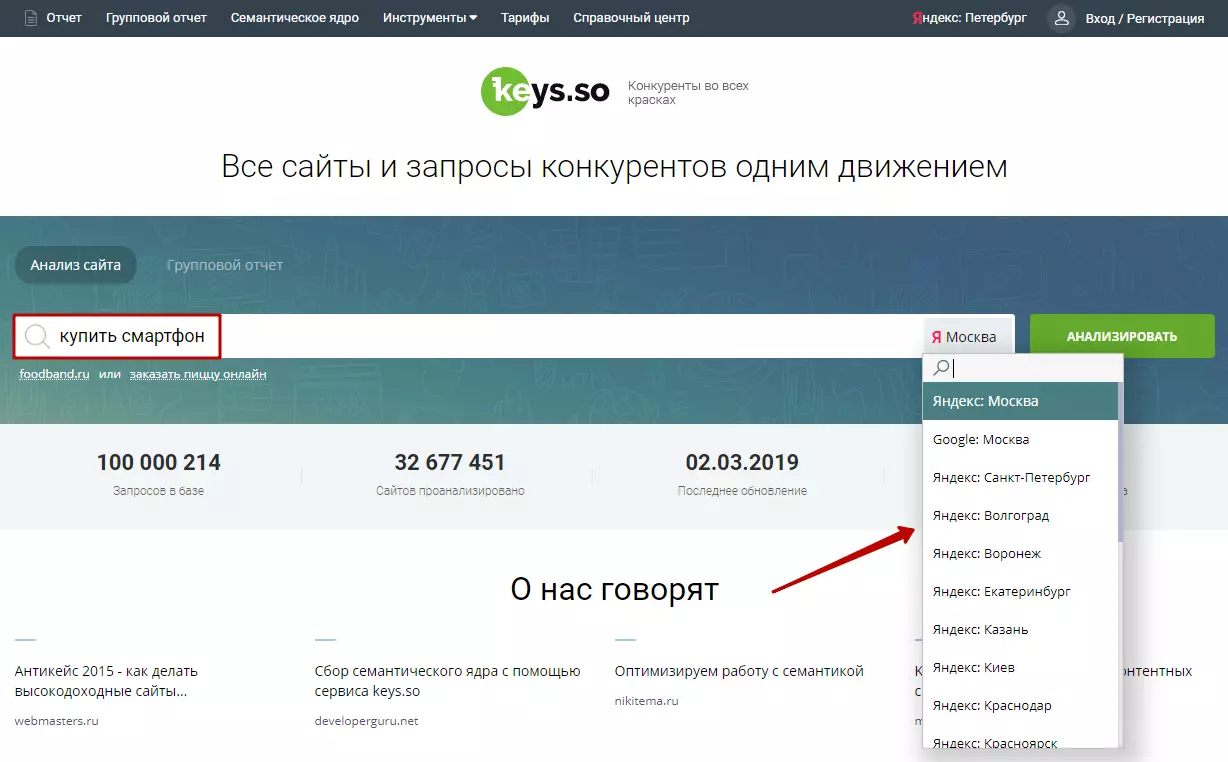Select Яндекс: Казань option
The image size is (1228, 762).
[1020, 629]
